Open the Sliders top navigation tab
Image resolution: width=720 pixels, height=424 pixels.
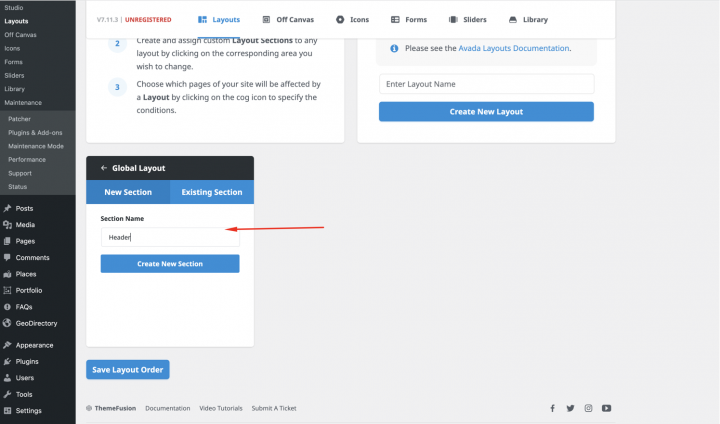[461, 19]
